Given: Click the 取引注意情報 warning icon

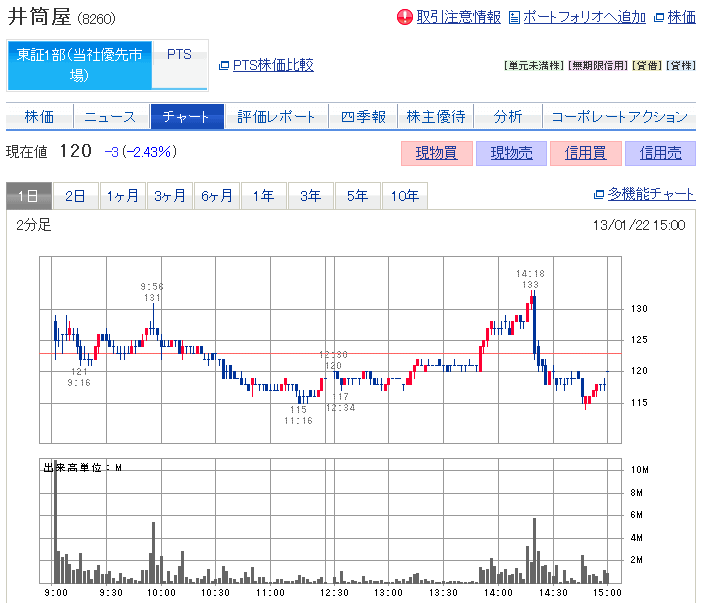Looking at the screenshot, I should tap(405, 17).
